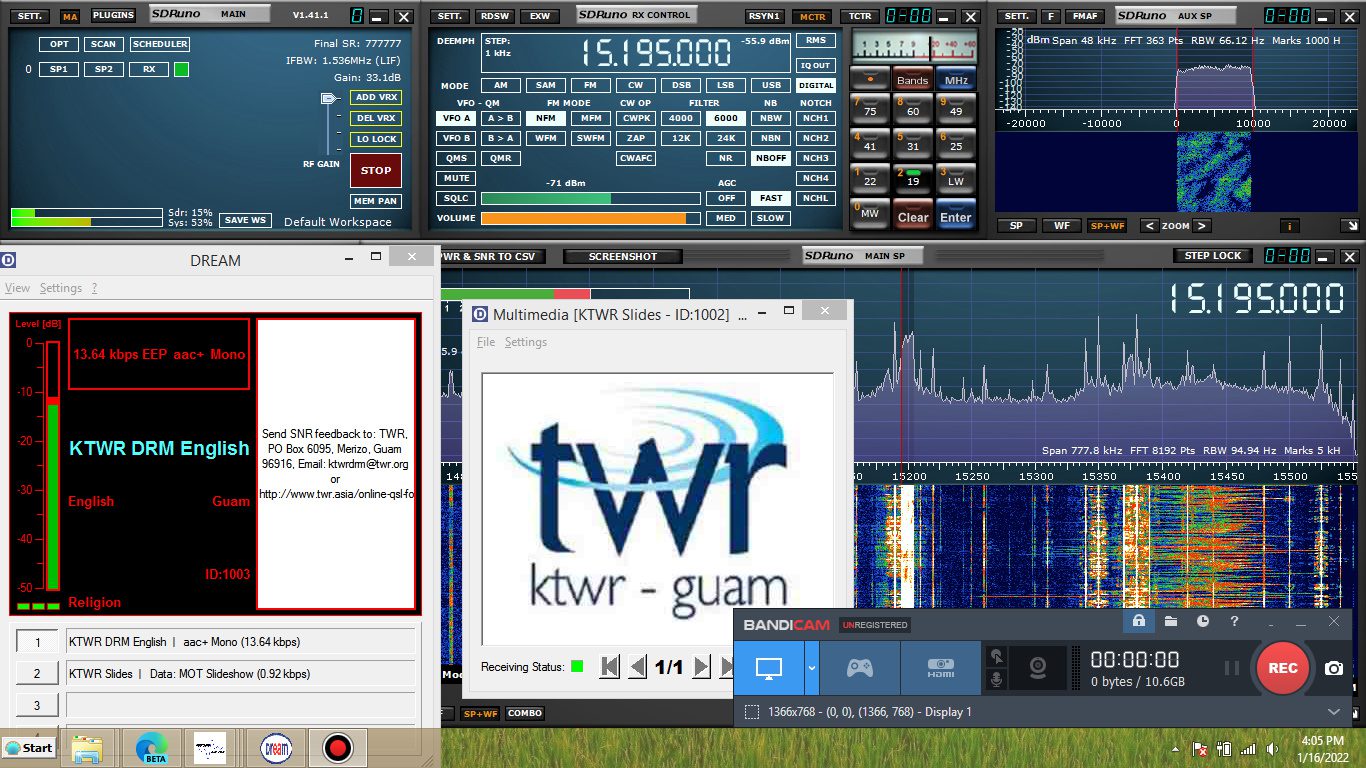1366x768 pixels.
Task: Start recording with the red REC button
Action: 1283,668
